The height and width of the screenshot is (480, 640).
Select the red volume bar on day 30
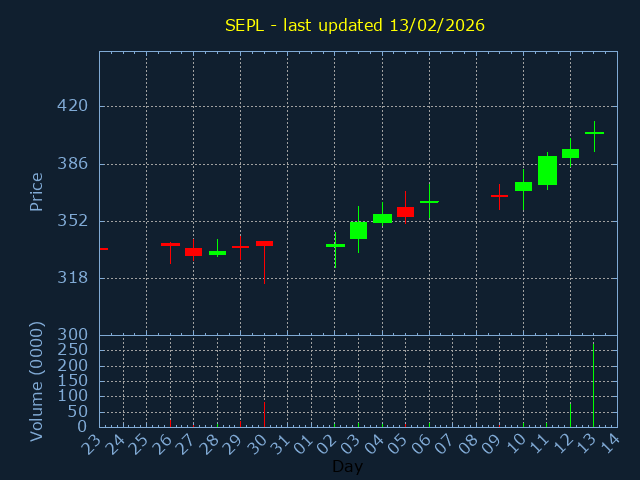tap(264, 414)
